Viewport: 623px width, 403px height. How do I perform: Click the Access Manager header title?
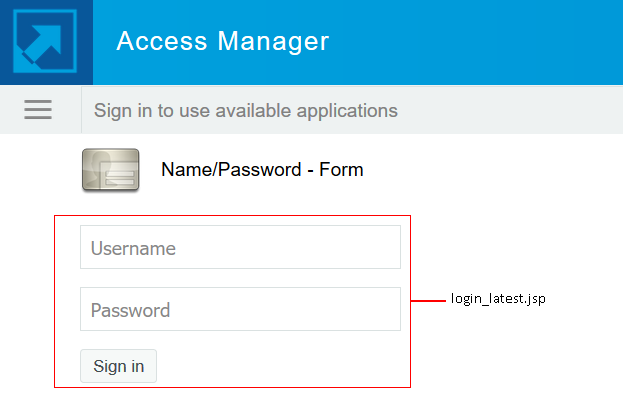click(222, 41)
